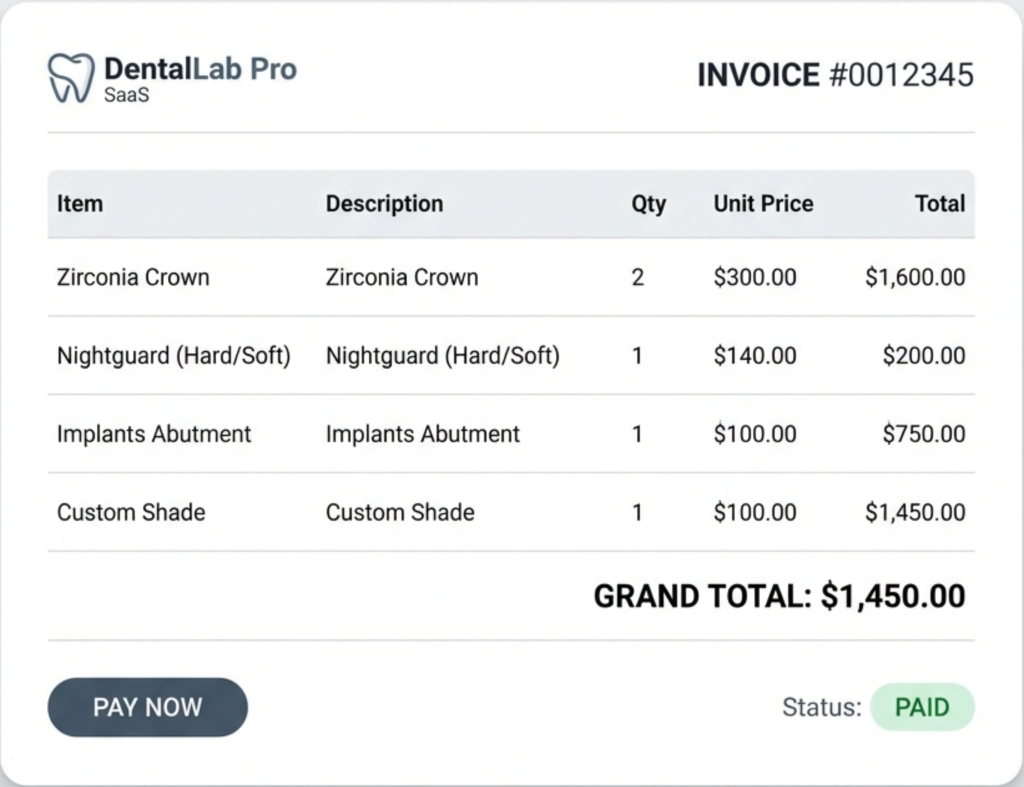The image size is (1024, 787).
Task: Select the Implants Abutment line item
Action: tap(152, 434)
